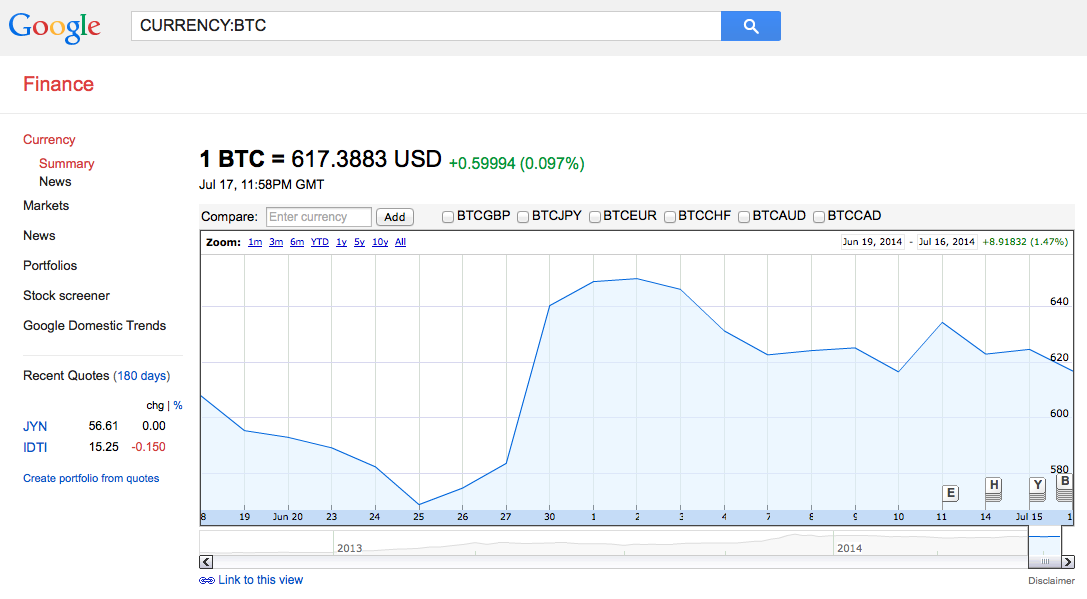Tick the BTCCAD comparison checkbox
The image size is (1087, 599).
[819, 216]
